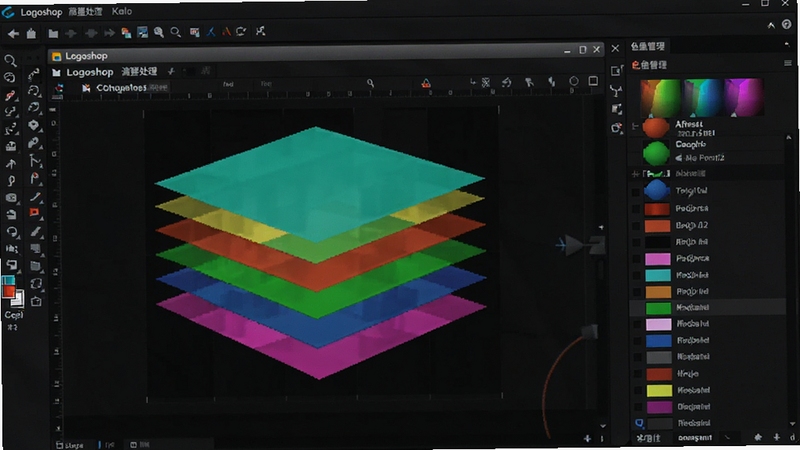Viewport: 800px width, 450px height.
Task: Click the undo curved arrow in the document toolbar
Action: [x=506, y=82]
